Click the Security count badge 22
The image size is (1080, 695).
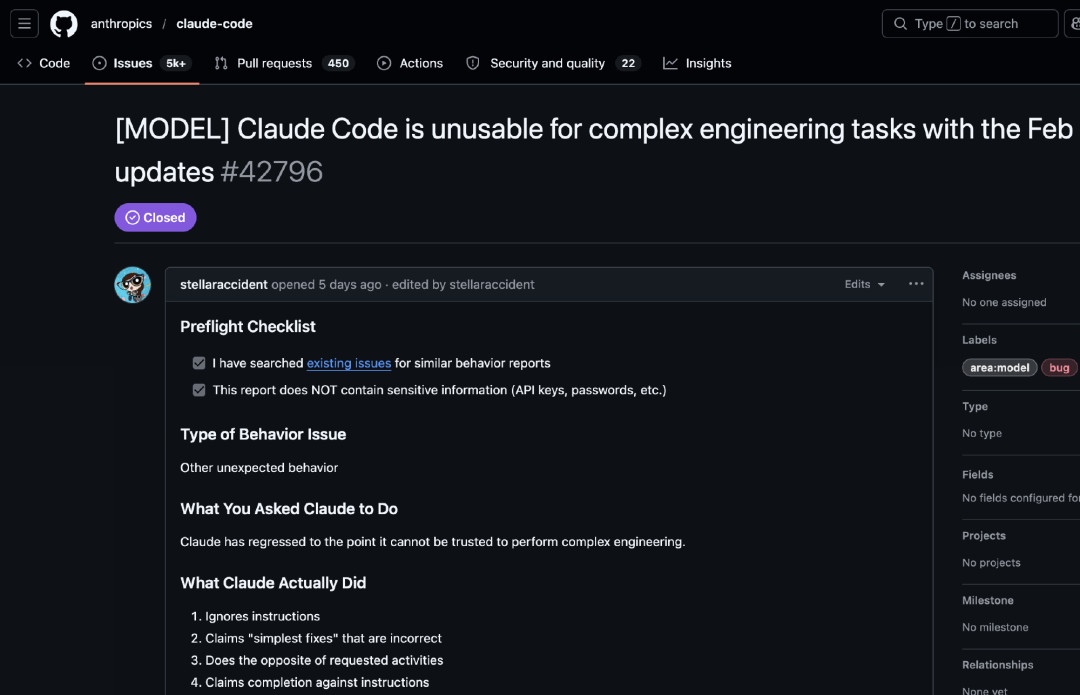627,63
